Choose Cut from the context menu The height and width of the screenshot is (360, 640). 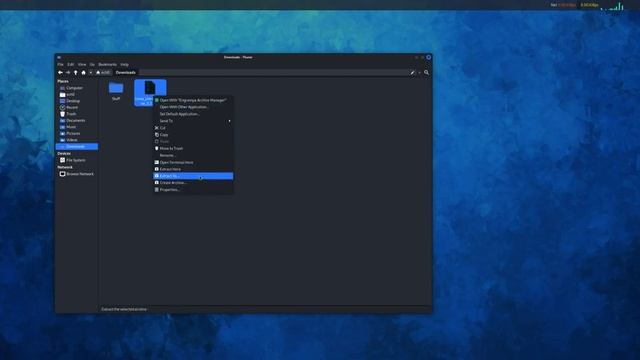point(193,128)
